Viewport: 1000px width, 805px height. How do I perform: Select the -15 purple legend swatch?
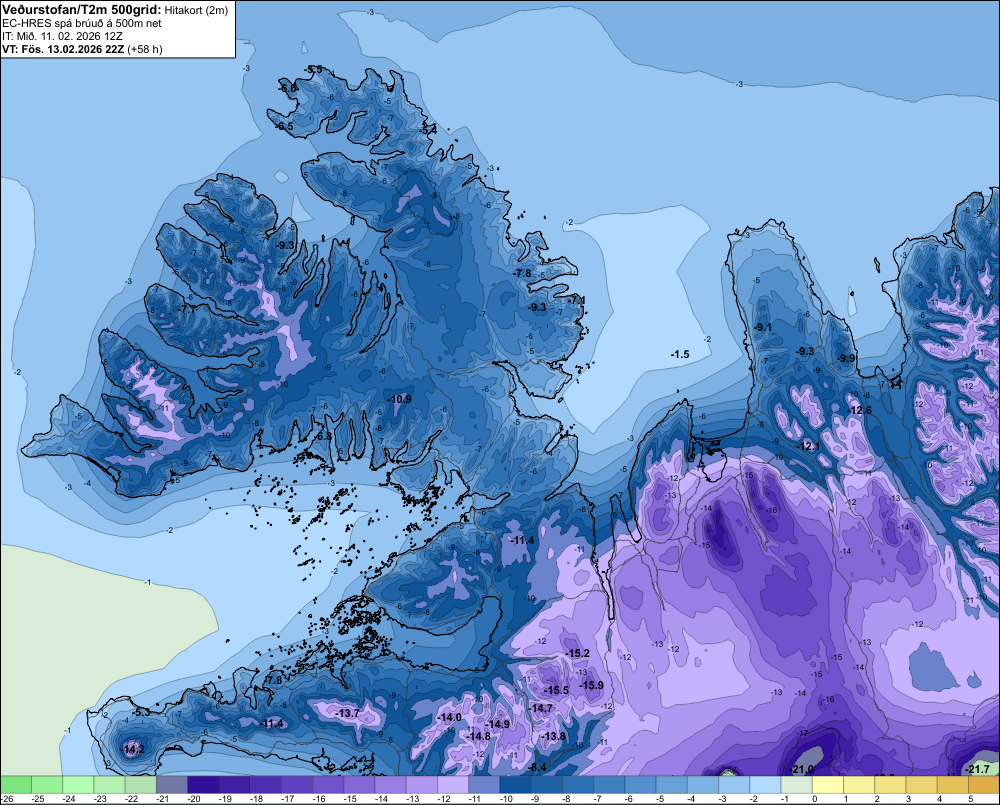pos(359,784)
